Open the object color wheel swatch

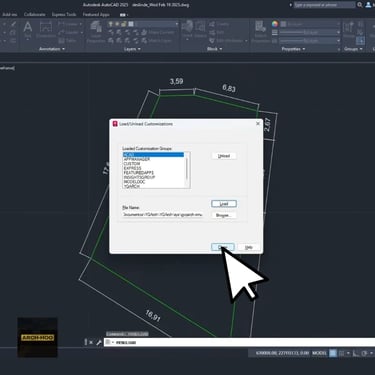(x=275, y=24)
